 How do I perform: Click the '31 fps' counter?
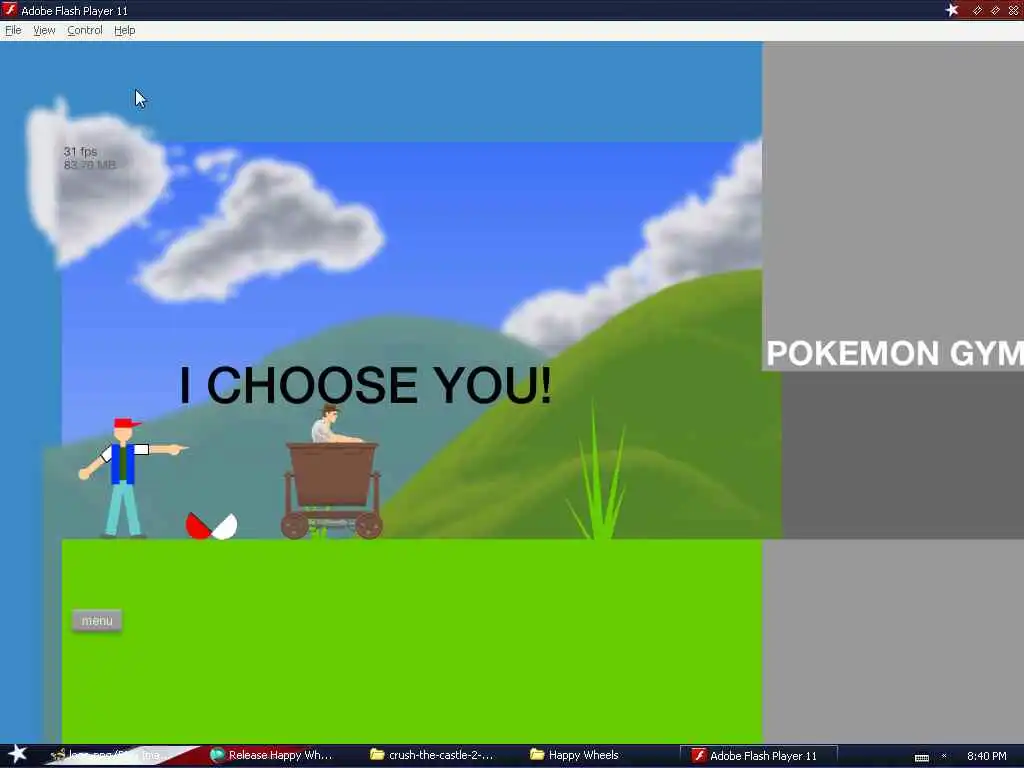[x=80, y=152]
